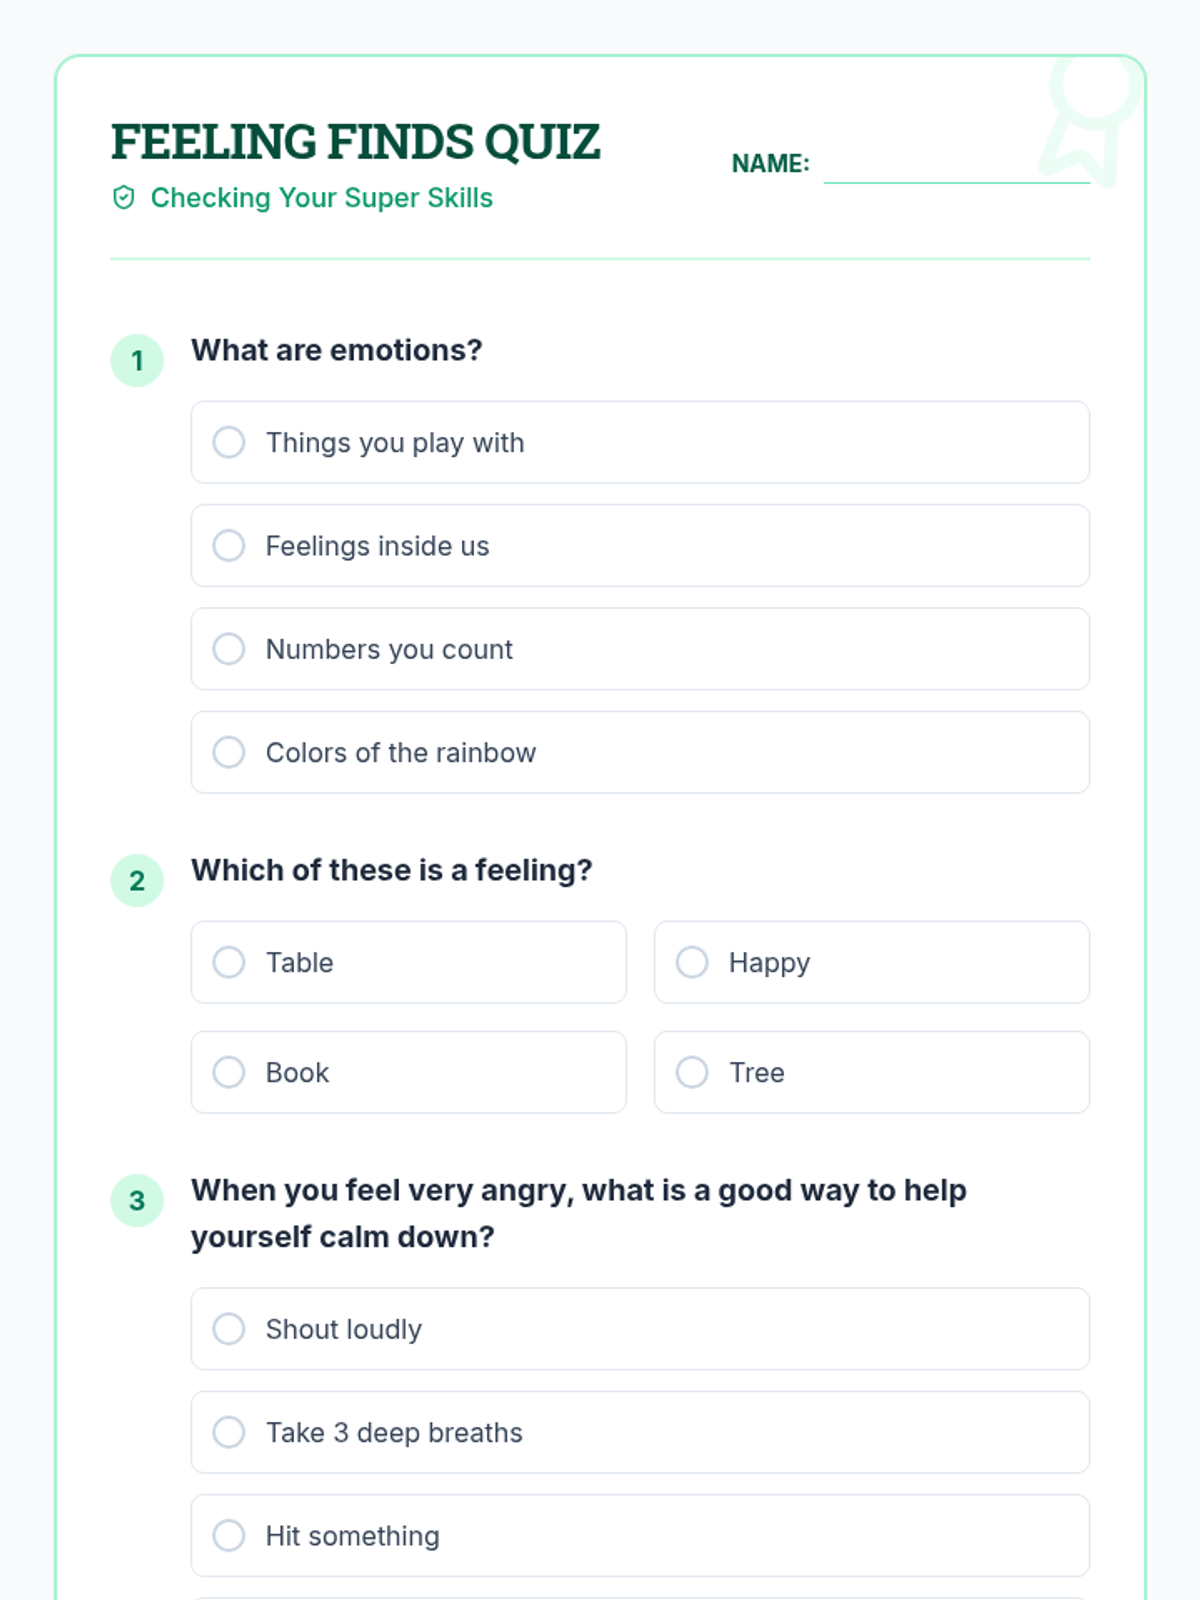Select 'Colors of the rainbow' option
This screenshot has height=1600, width=1200.
(x=640, y=752)
